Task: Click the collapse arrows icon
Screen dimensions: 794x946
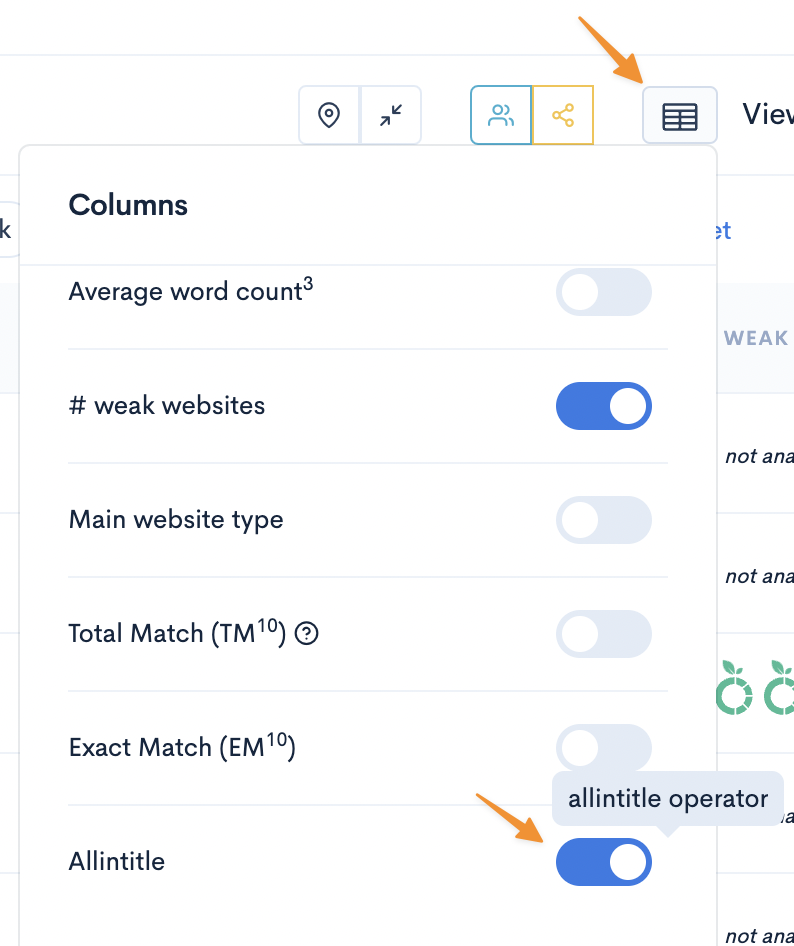Action: pos(391,115)
